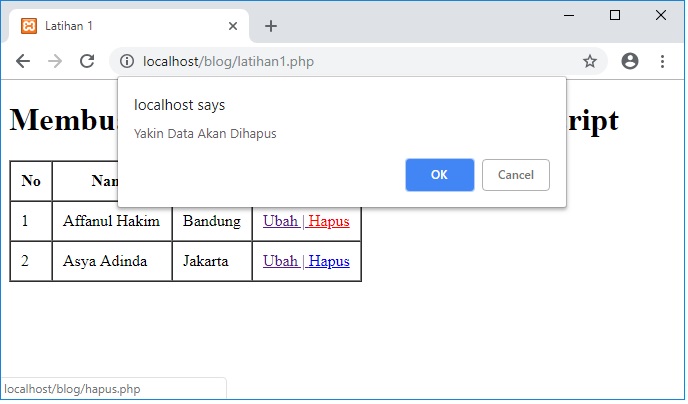Image resolution: width=688 pixels, height=404 pixels.
Task: Maximize the Chrome window
Action: 614,15
